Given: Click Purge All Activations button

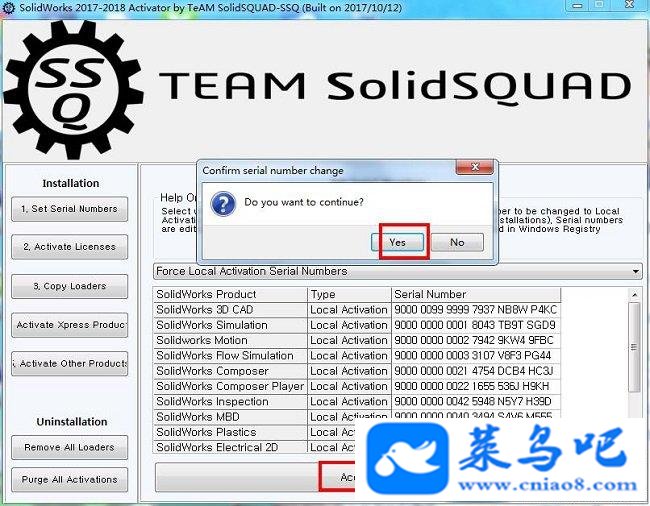Looking at the screenshot, I should tap(70, 479).
